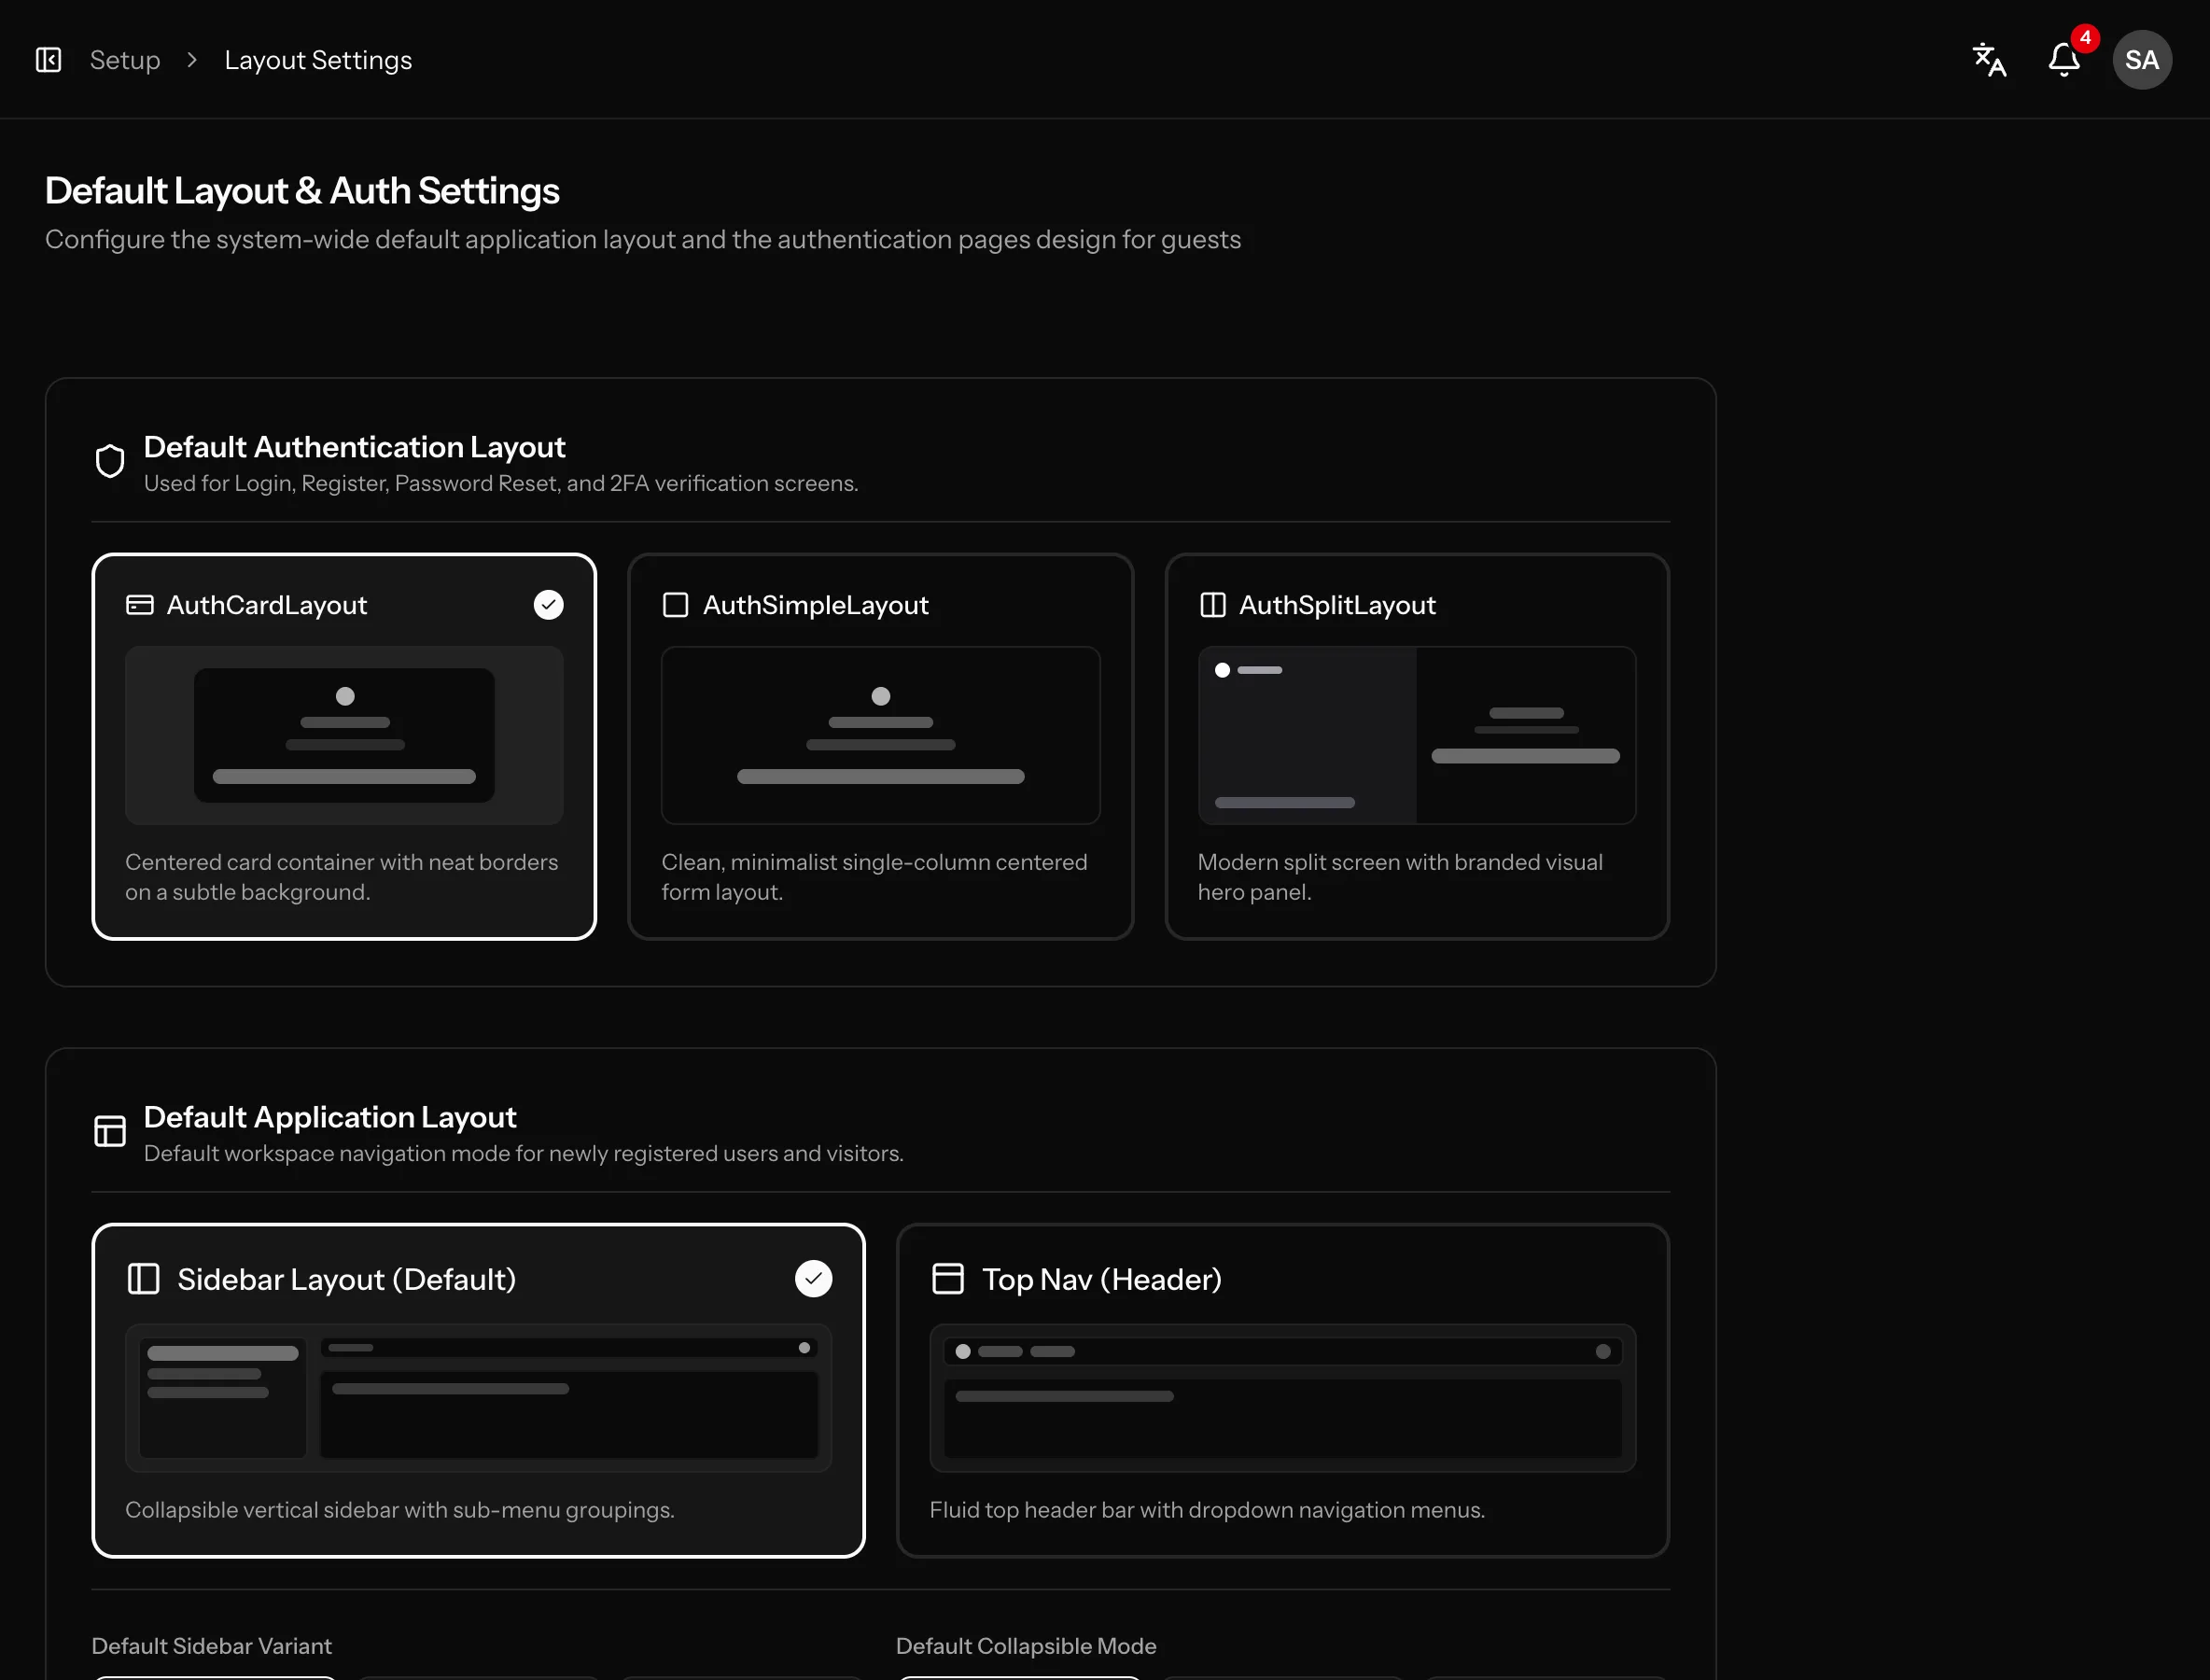Click the AuthSimpleLayout preview thumbnail
This screenshot has width=2210, height=1680.
point(880,735)
